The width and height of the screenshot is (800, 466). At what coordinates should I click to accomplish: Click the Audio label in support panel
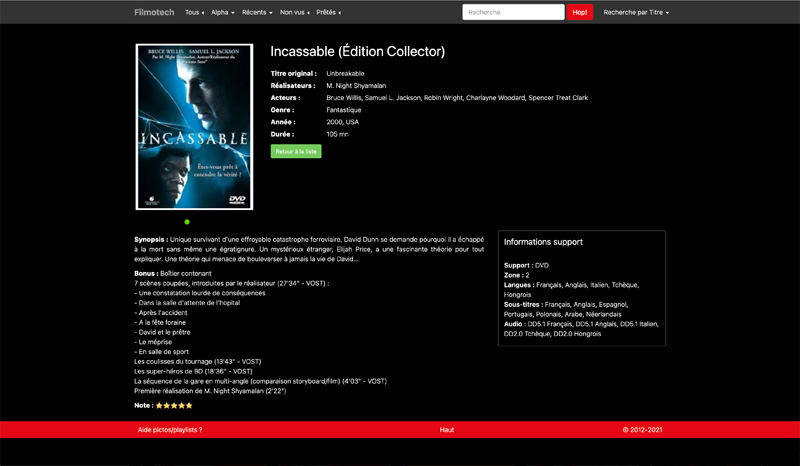(515, 324)
